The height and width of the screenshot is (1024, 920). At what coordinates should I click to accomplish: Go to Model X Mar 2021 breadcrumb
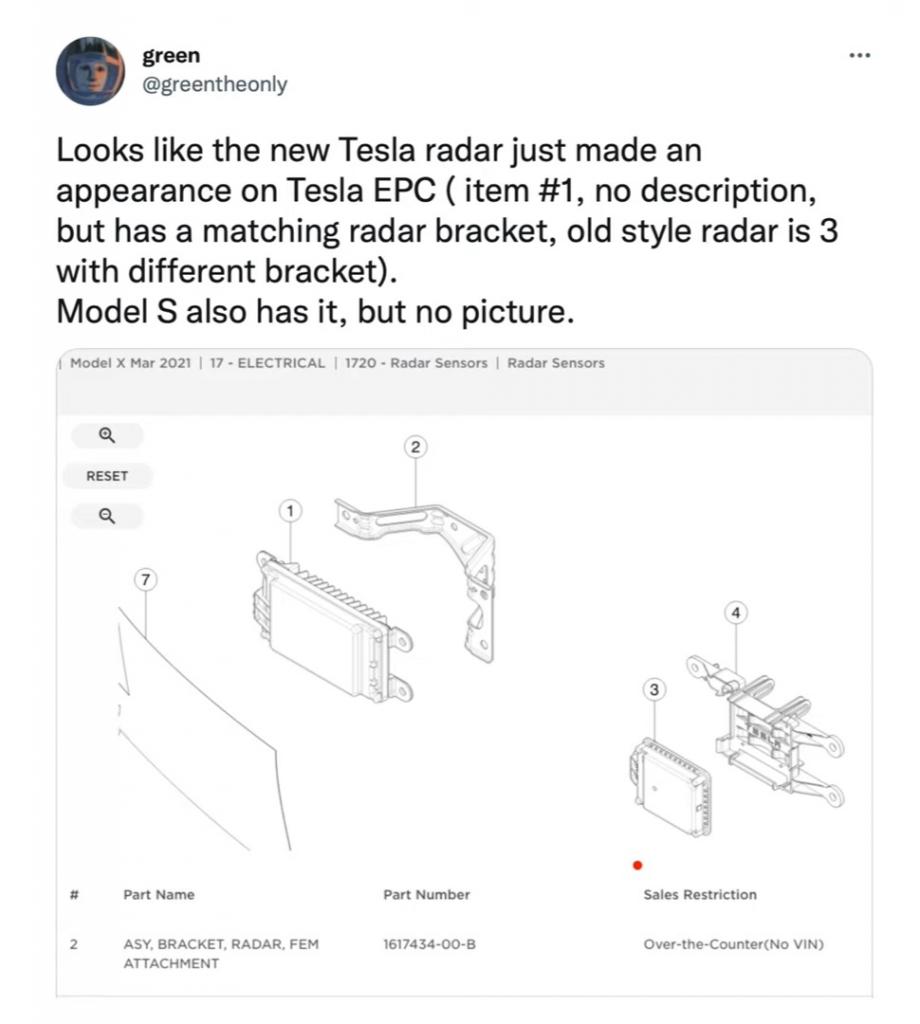130,363
